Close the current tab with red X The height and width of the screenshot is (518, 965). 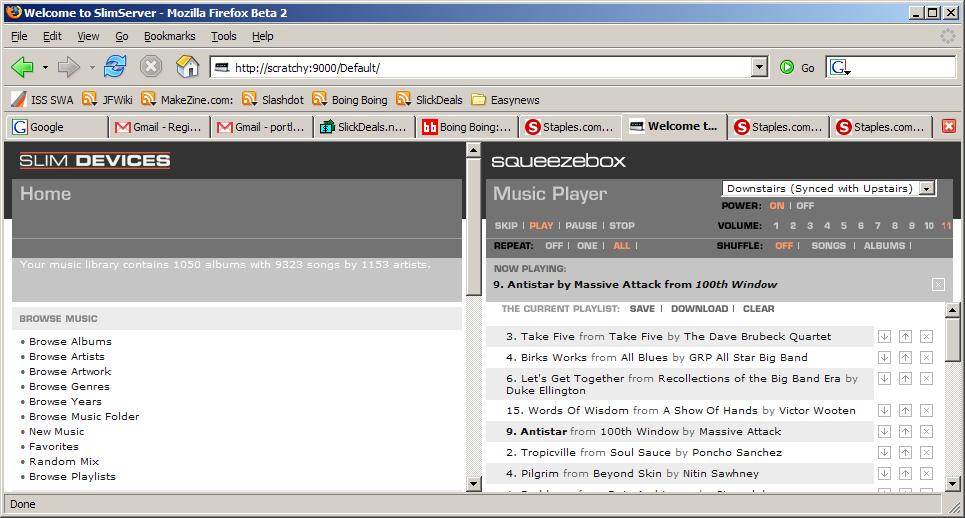coord(949,127)
